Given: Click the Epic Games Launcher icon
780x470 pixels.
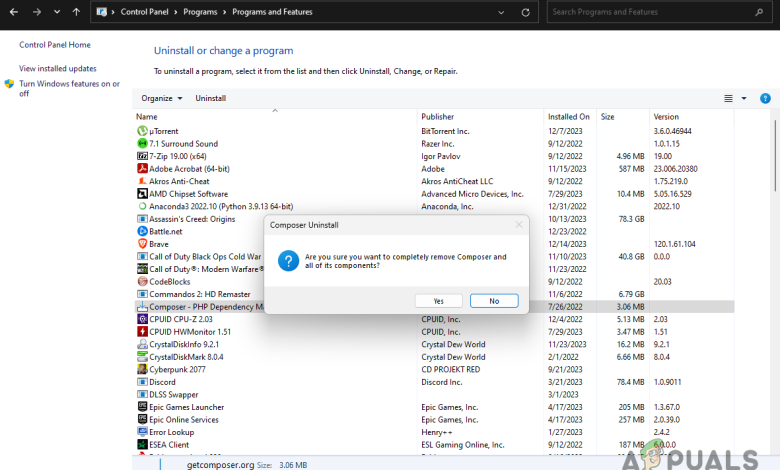Looking at the screenshot, I should pyautogui.click(x=142, y=407).
